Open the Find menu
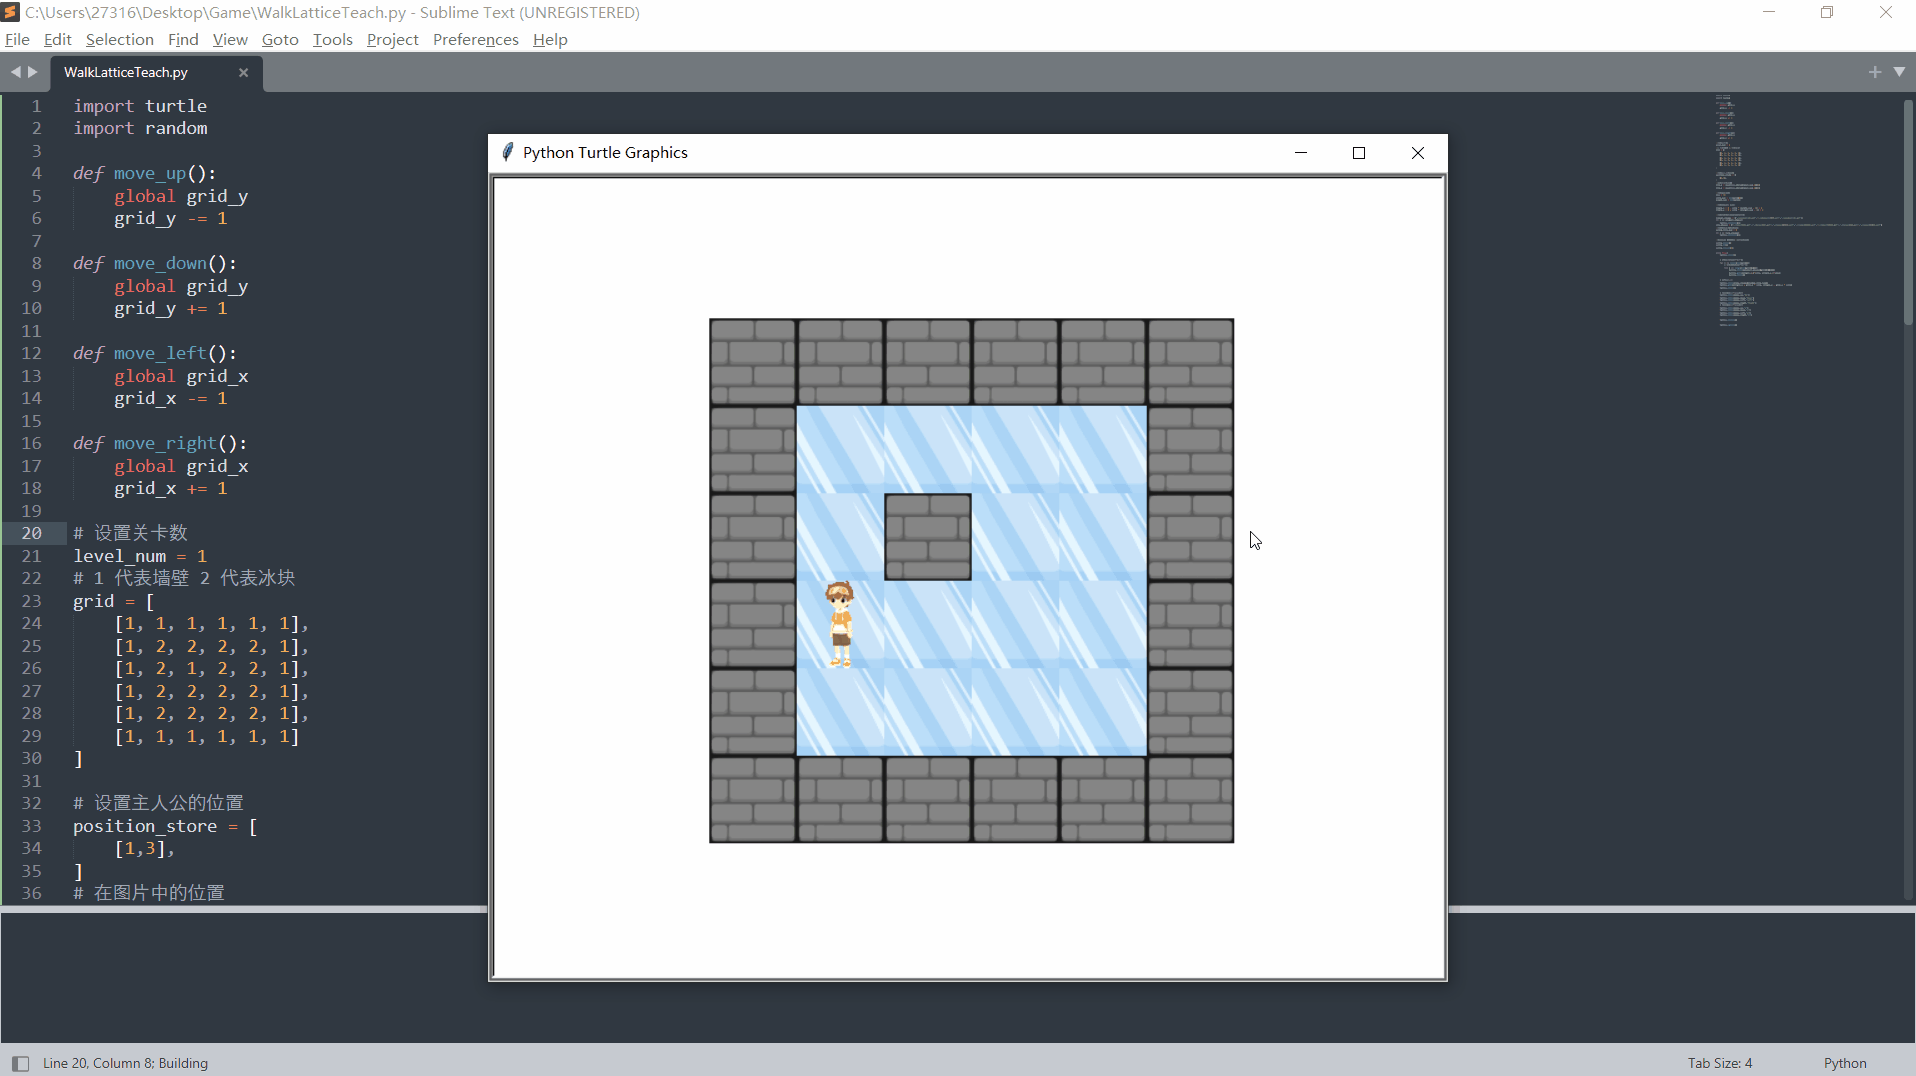Screen dimensions: 1916x1076 183,39
